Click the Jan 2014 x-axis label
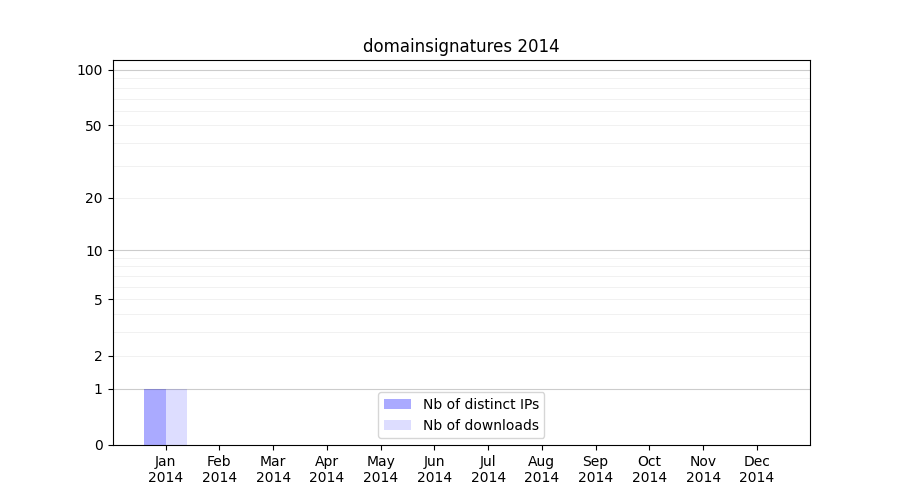This screenshot has height=500, width=900. click(165, 469)
